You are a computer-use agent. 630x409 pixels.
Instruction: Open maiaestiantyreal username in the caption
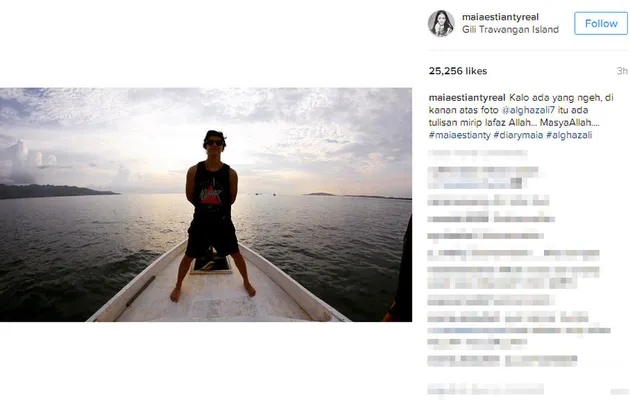coord(467,97)
